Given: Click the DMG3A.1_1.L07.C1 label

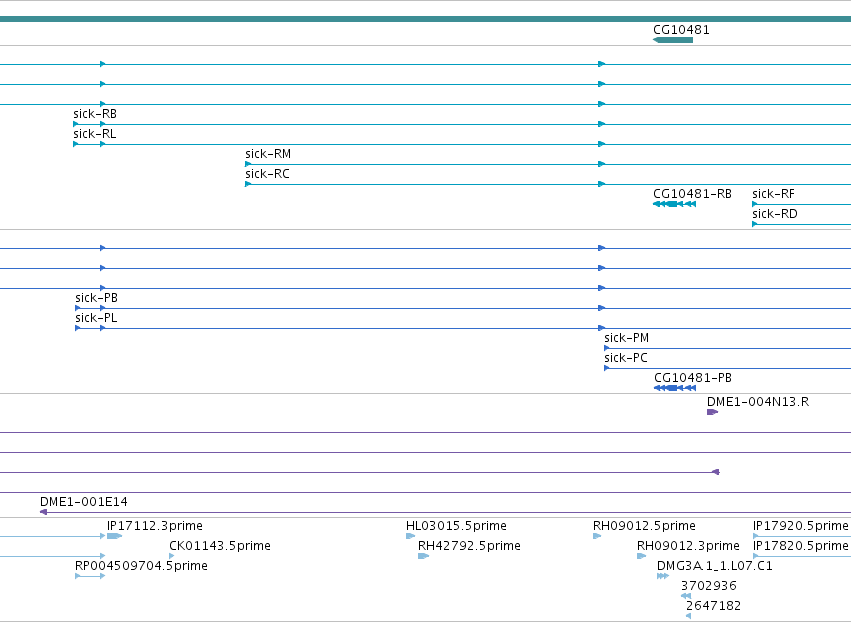Looking at the screenshot, I should 715,566.
